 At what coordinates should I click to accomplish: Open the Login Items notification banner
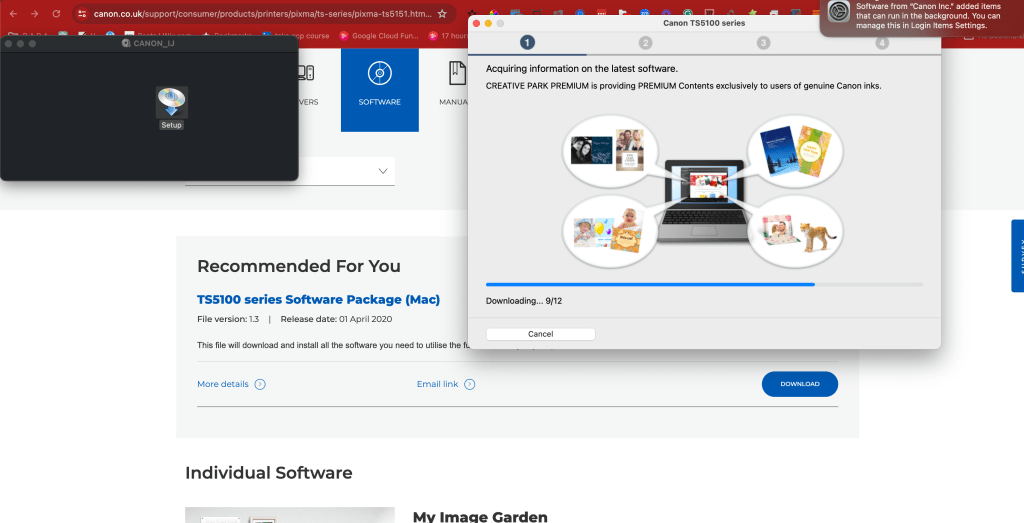pos(921,16)
